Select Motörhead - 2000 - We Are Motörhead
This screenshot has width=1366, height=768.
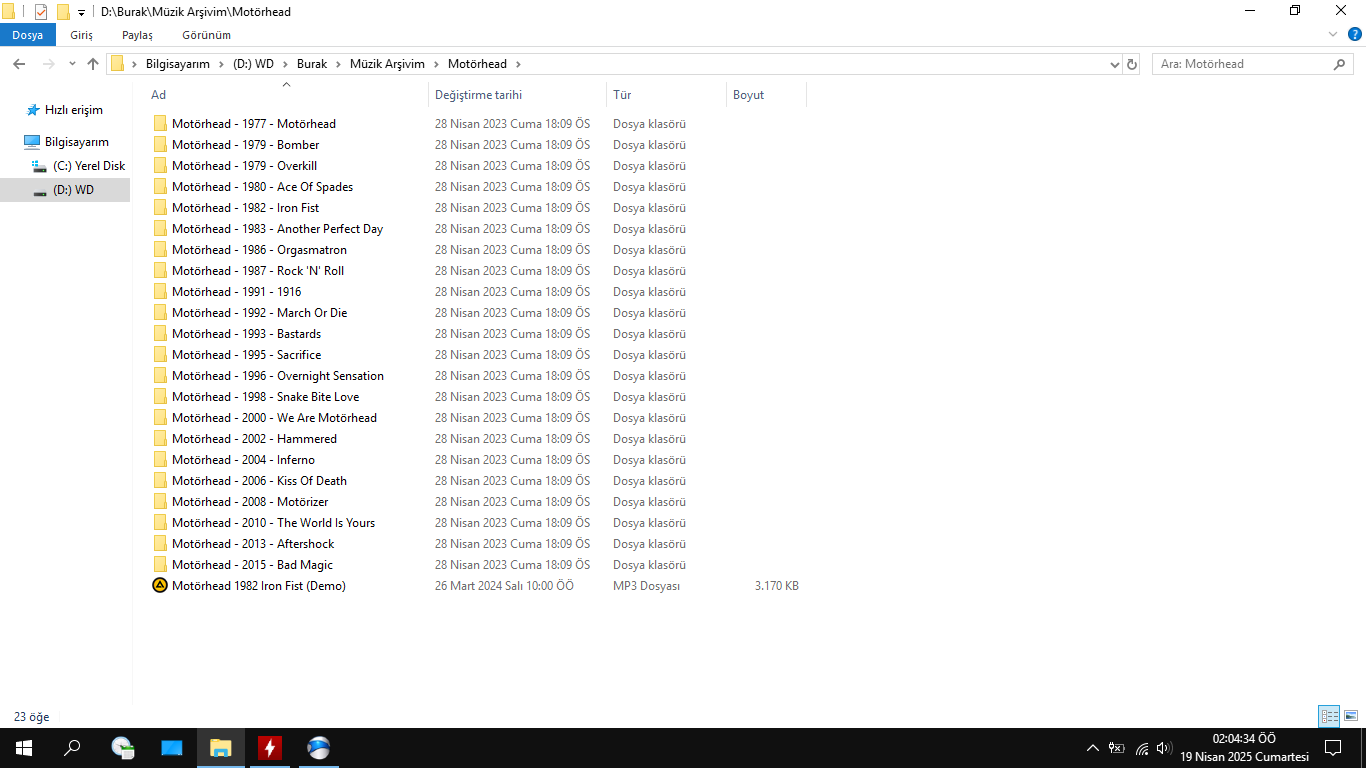pyautogui.click(x=275, y=418)
